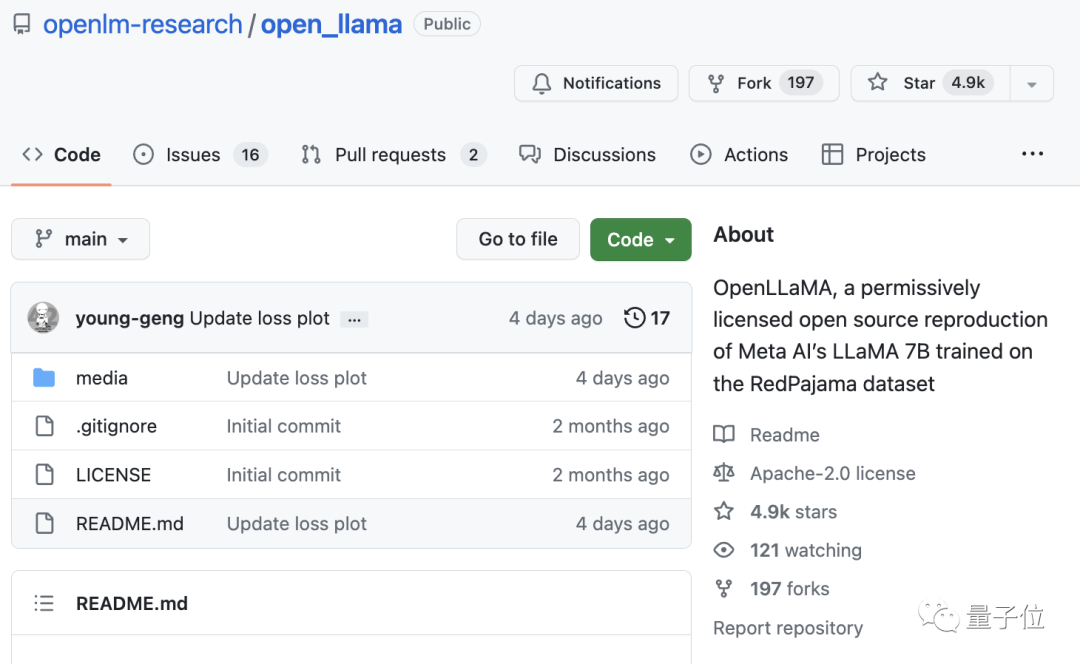Switch to the Issues tab
The image size is (1080, 664).
coord(193,155)
